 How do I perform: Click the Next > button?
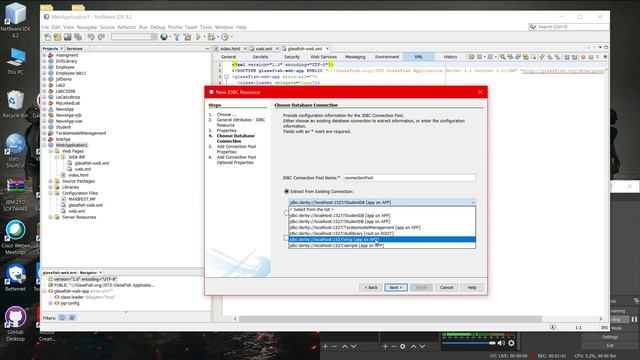coord(396,287)
